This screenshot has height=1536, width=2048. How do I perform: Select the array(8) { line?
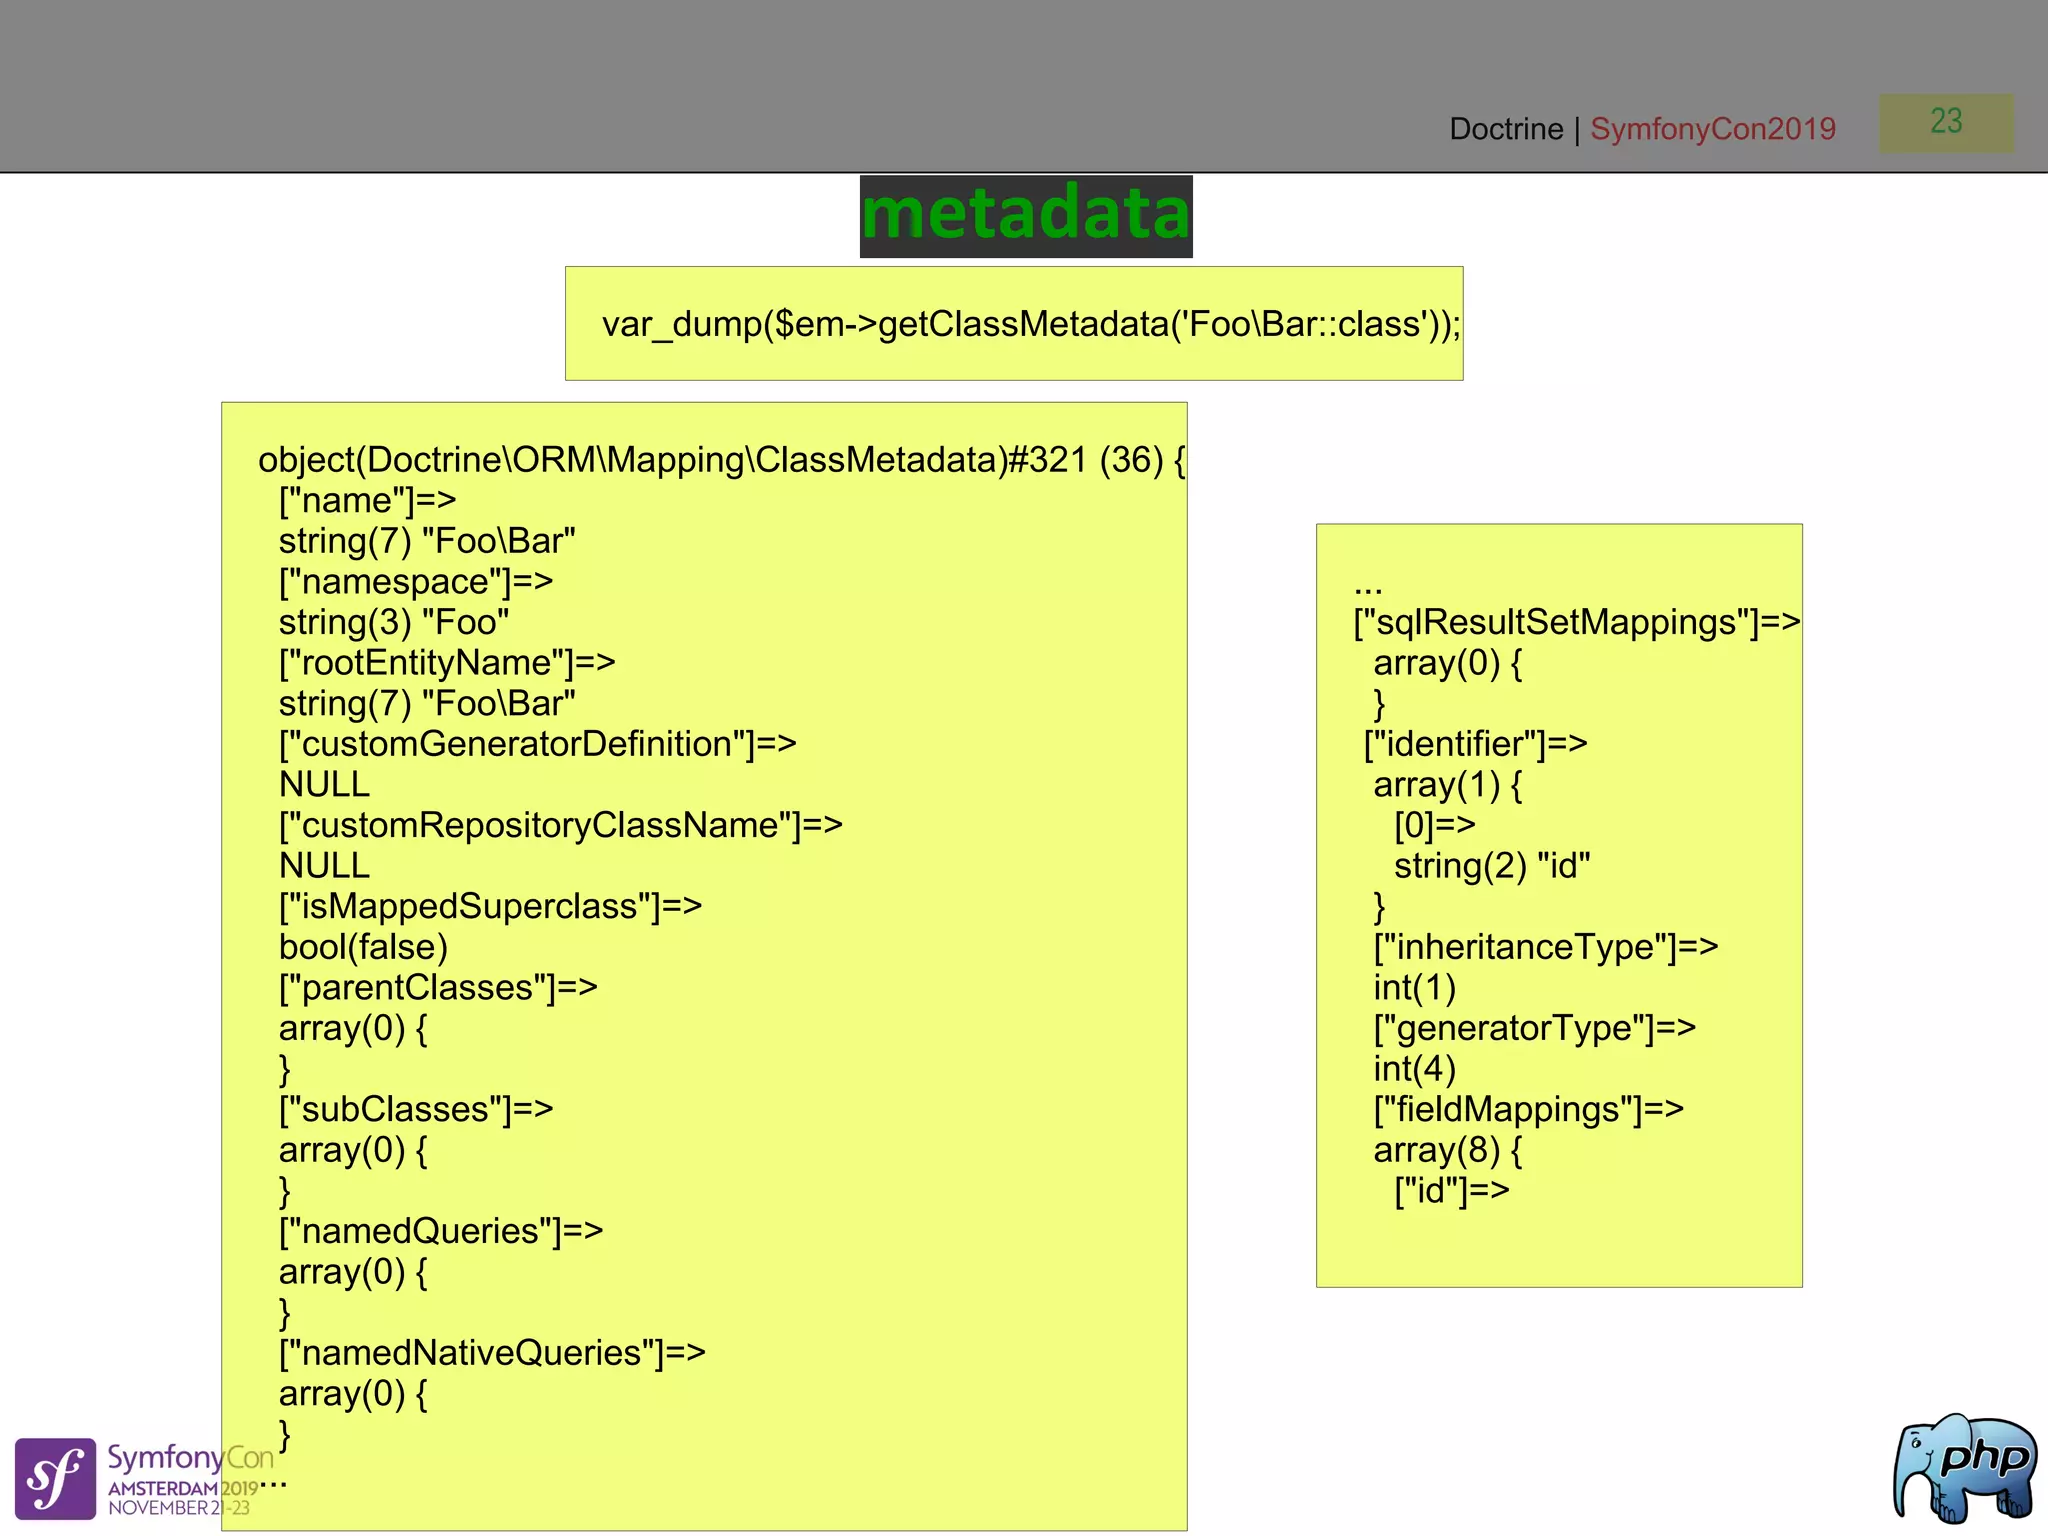point(1448,1150)
